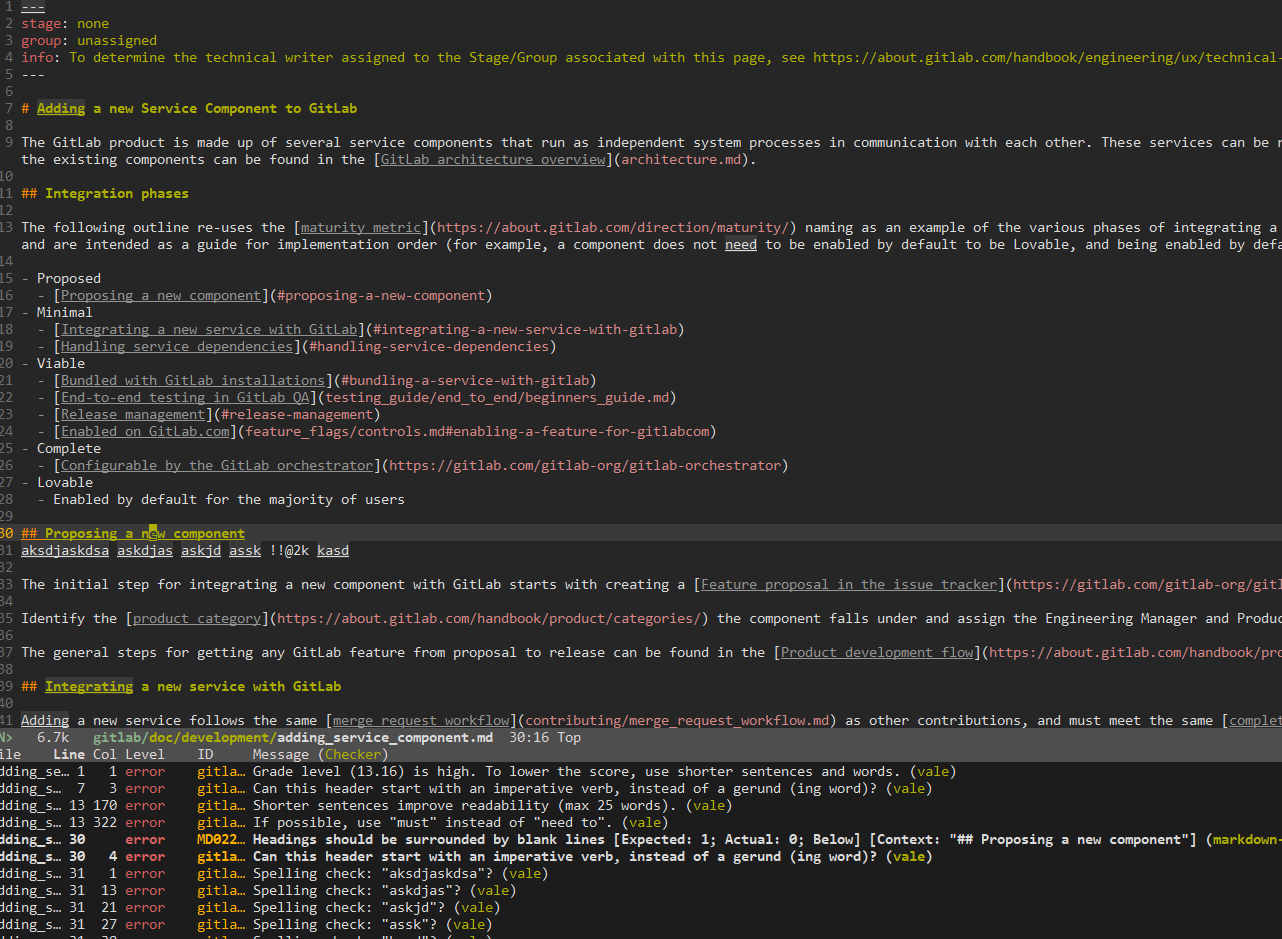Click the 'Release management' list link

click(133, 415)
